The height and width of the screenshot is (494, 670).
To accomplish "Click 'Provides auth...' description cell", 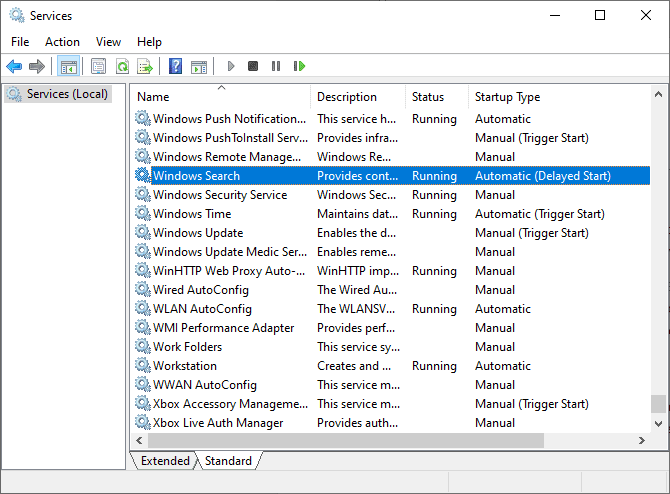I will point(357,423).
